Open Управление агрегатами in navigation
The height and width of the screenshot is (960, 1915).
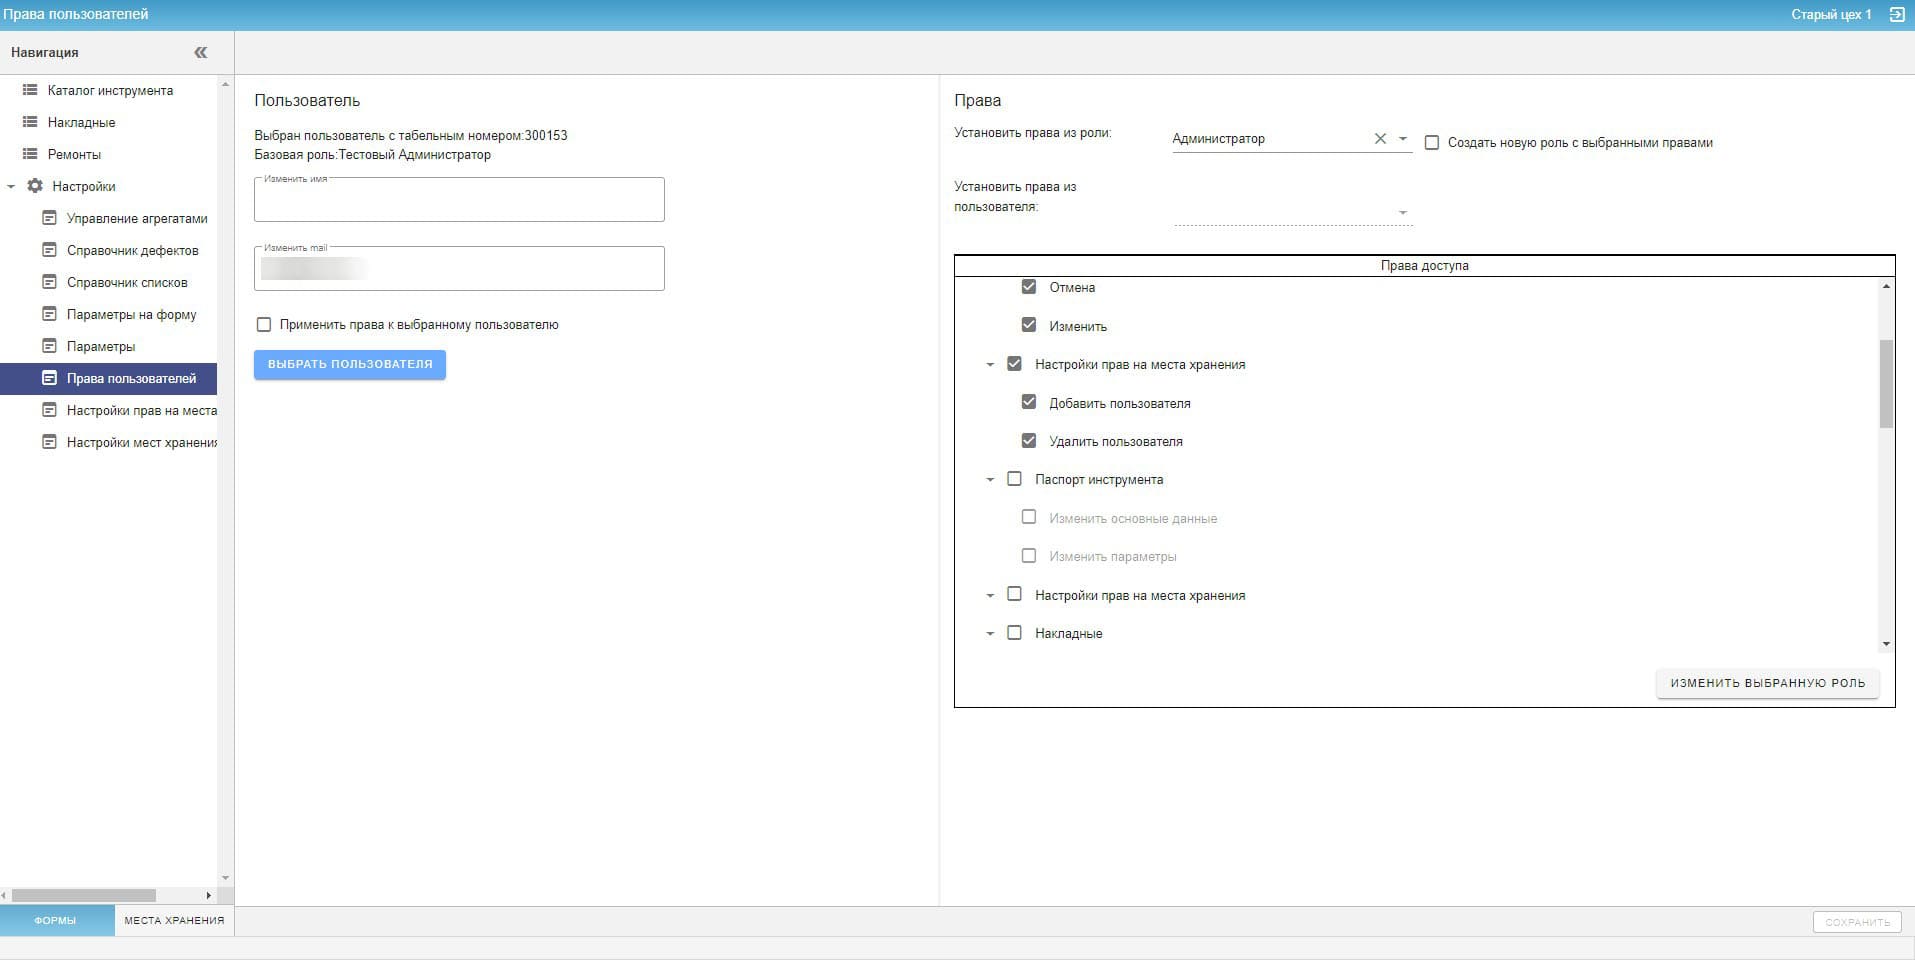pos(137,218)
